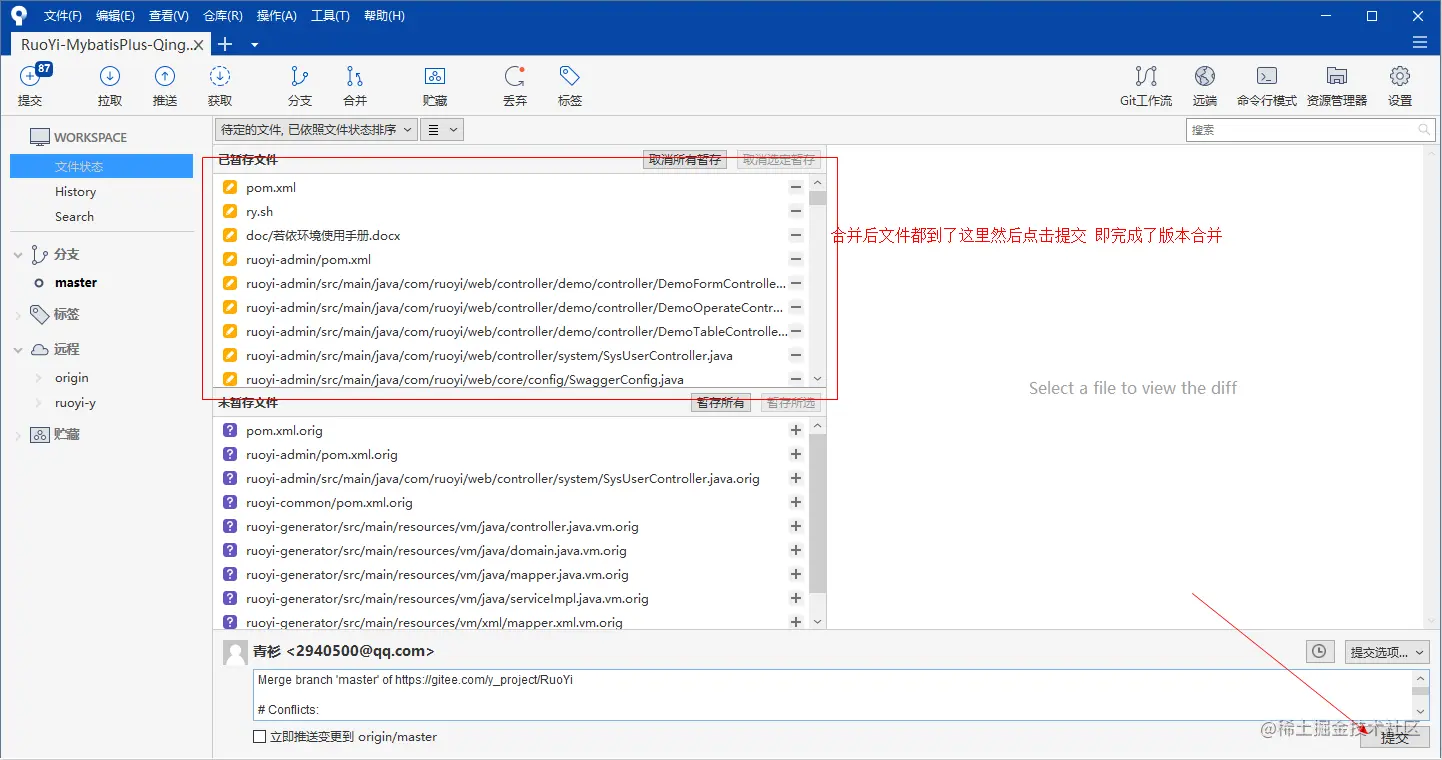
Task: Open the 查看(V) menu
Action: point(168,15)
